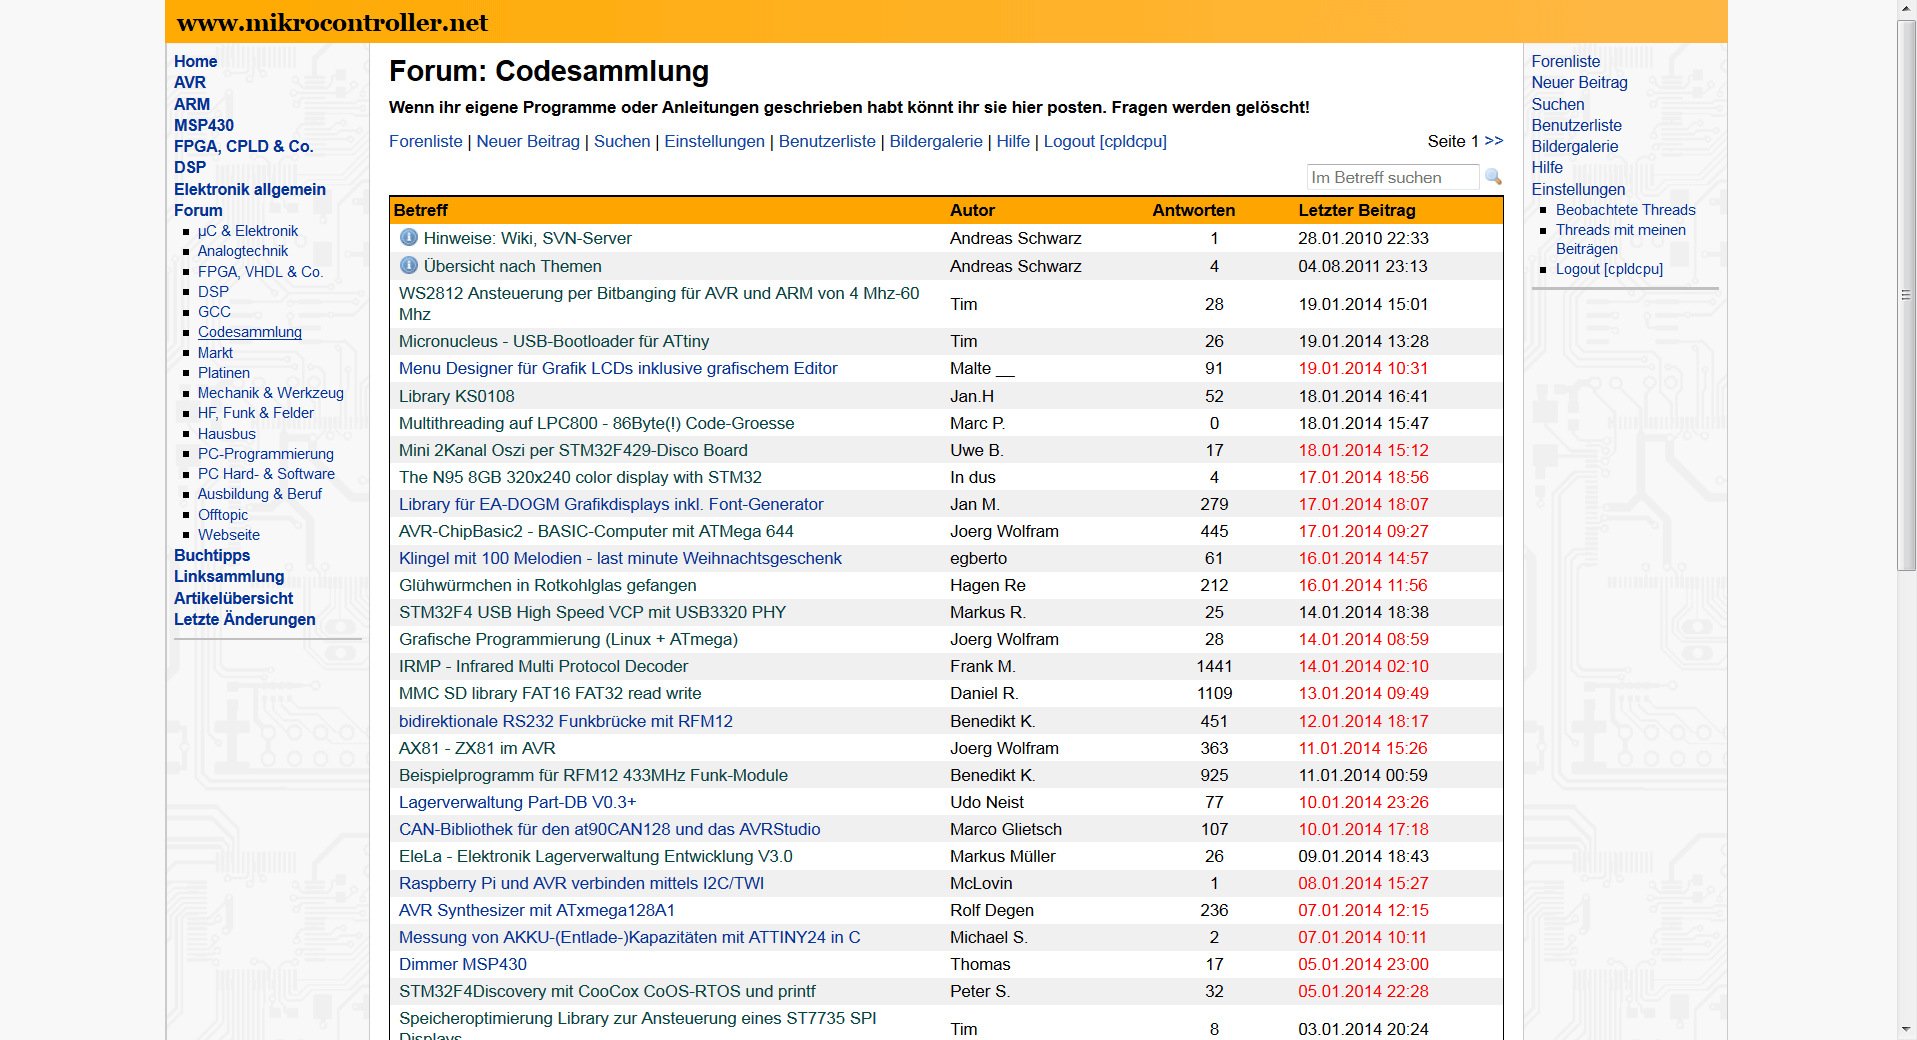Open ARM section in left sidebar
This screenshot has height=1040, width=1917.
(x=192, y=104)
